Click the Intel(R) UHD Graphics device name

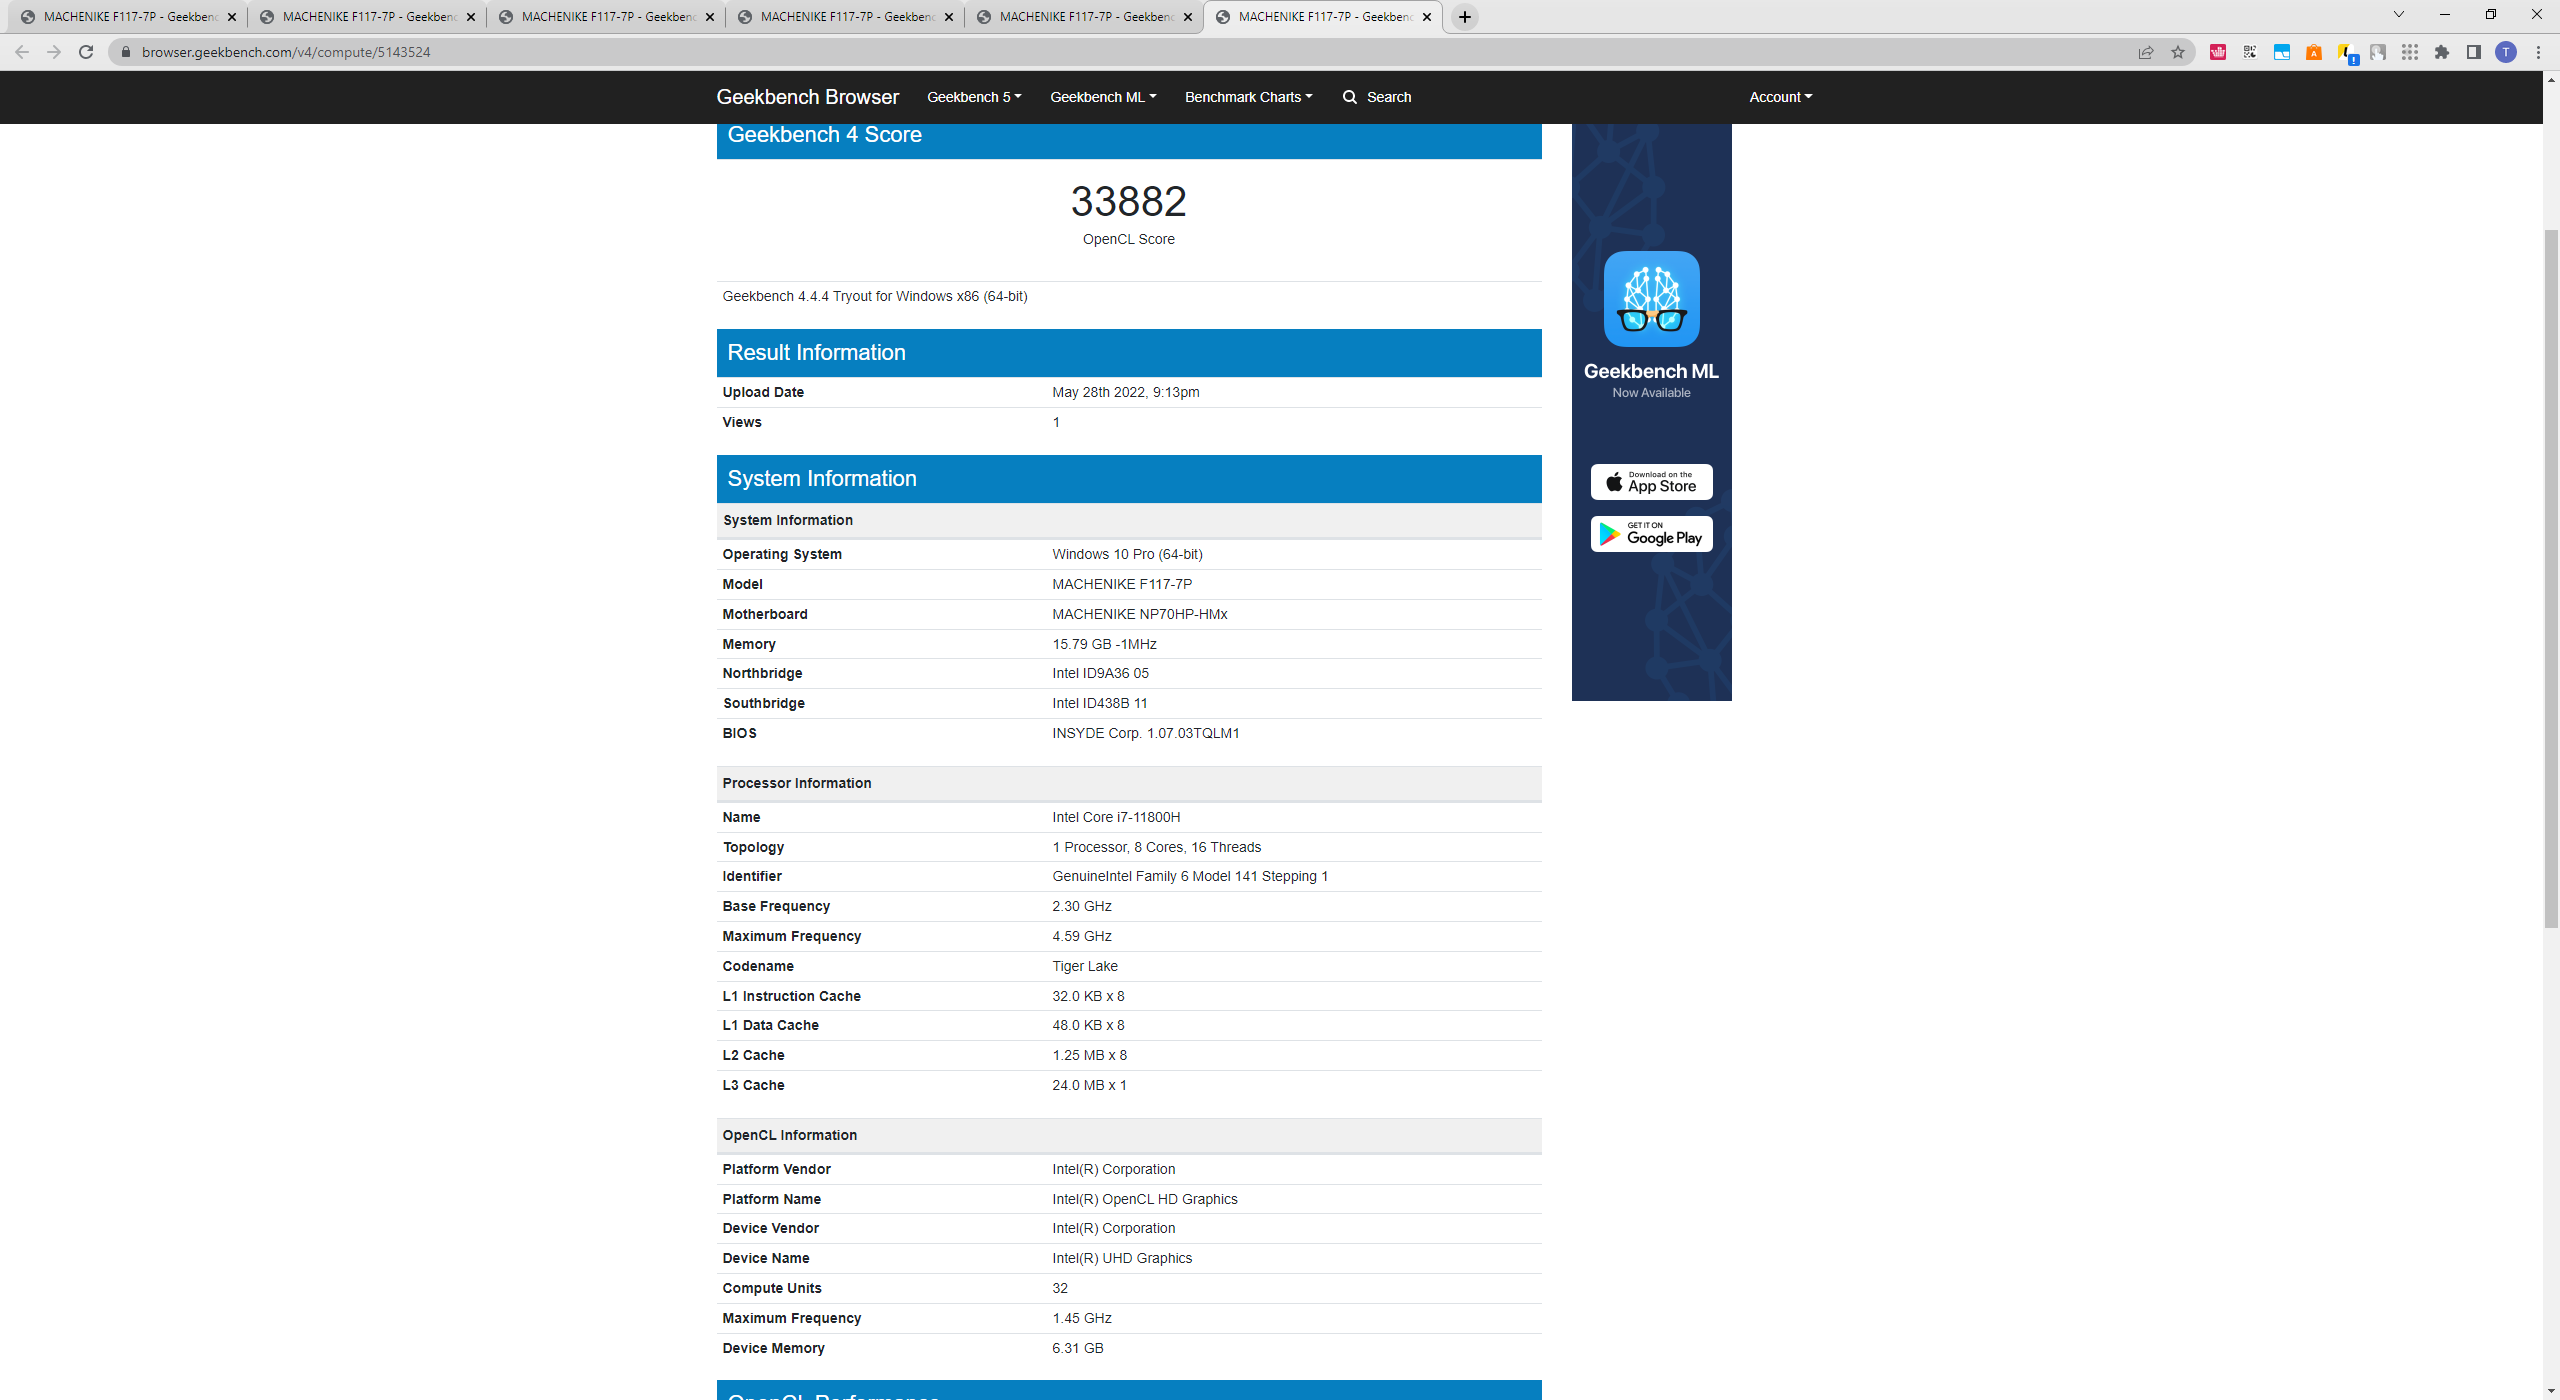1122,1258
